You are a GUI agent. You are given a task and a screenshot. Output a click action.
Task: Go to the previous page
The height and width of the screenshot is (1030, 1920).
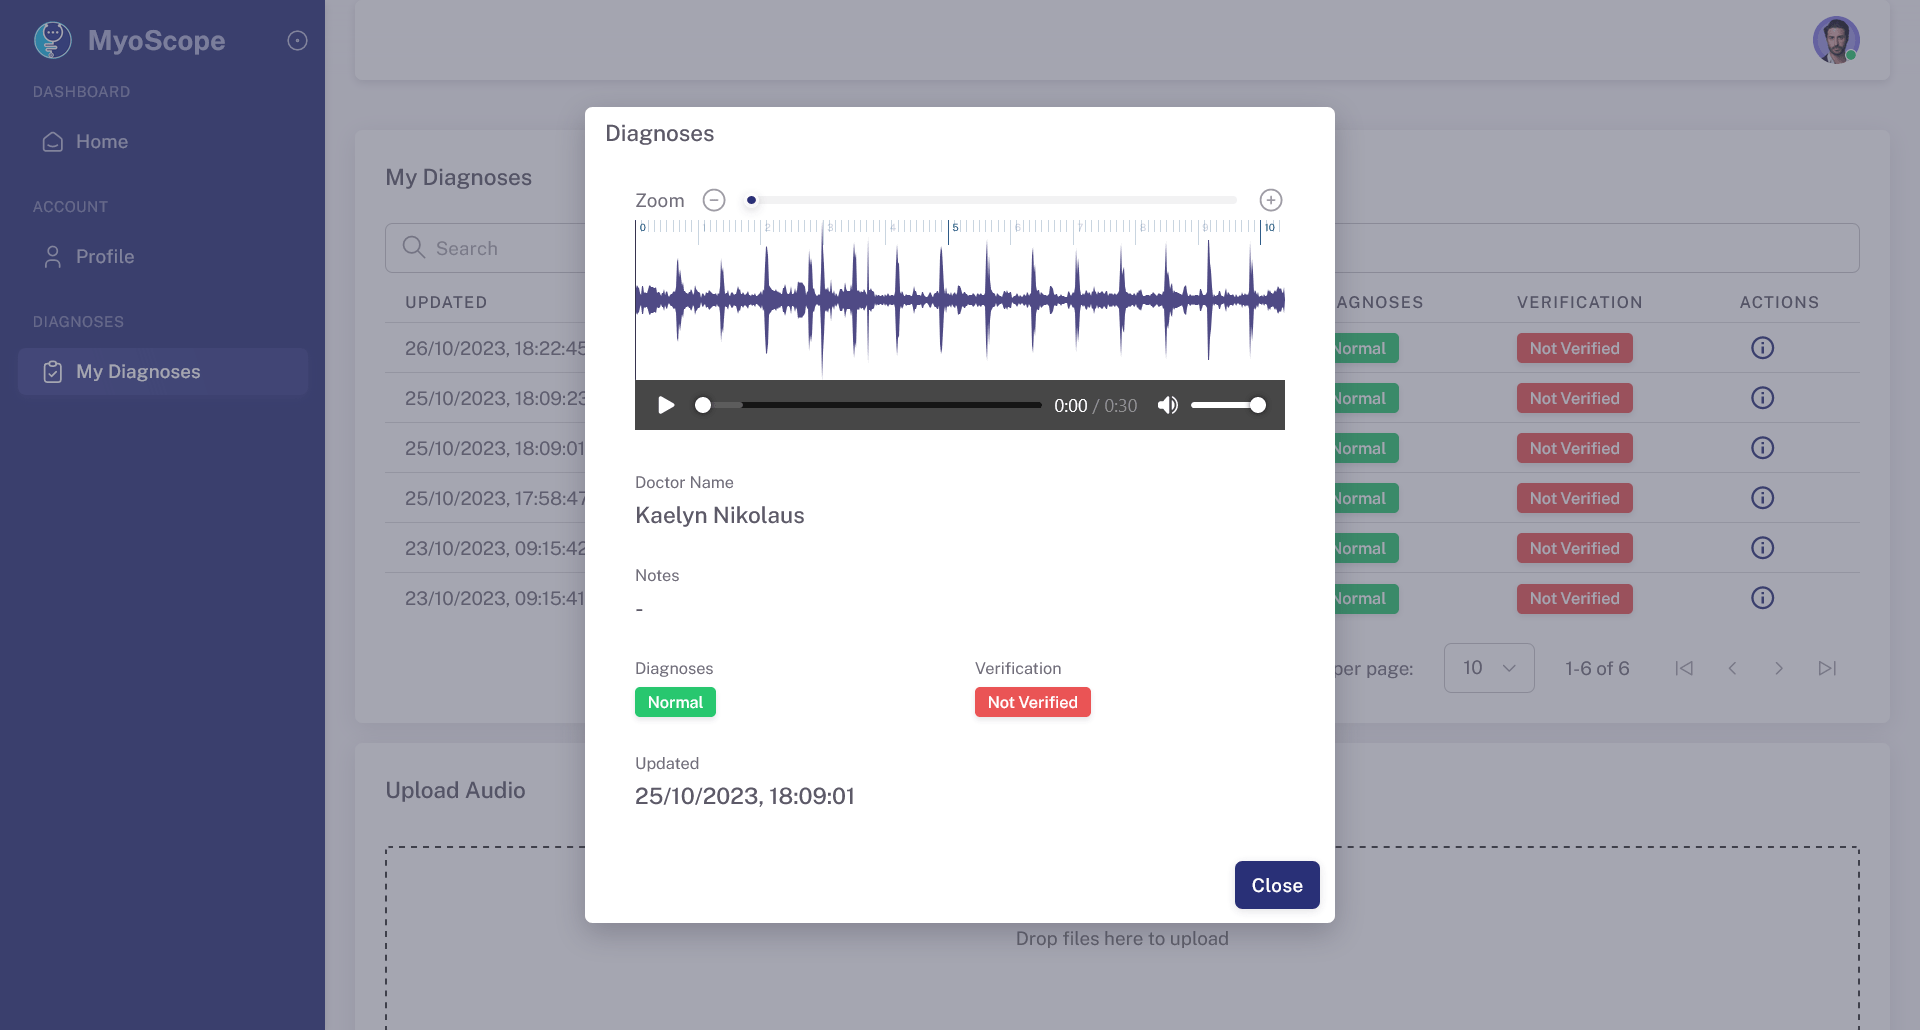pyautogui.click(x=1732, y=668)
